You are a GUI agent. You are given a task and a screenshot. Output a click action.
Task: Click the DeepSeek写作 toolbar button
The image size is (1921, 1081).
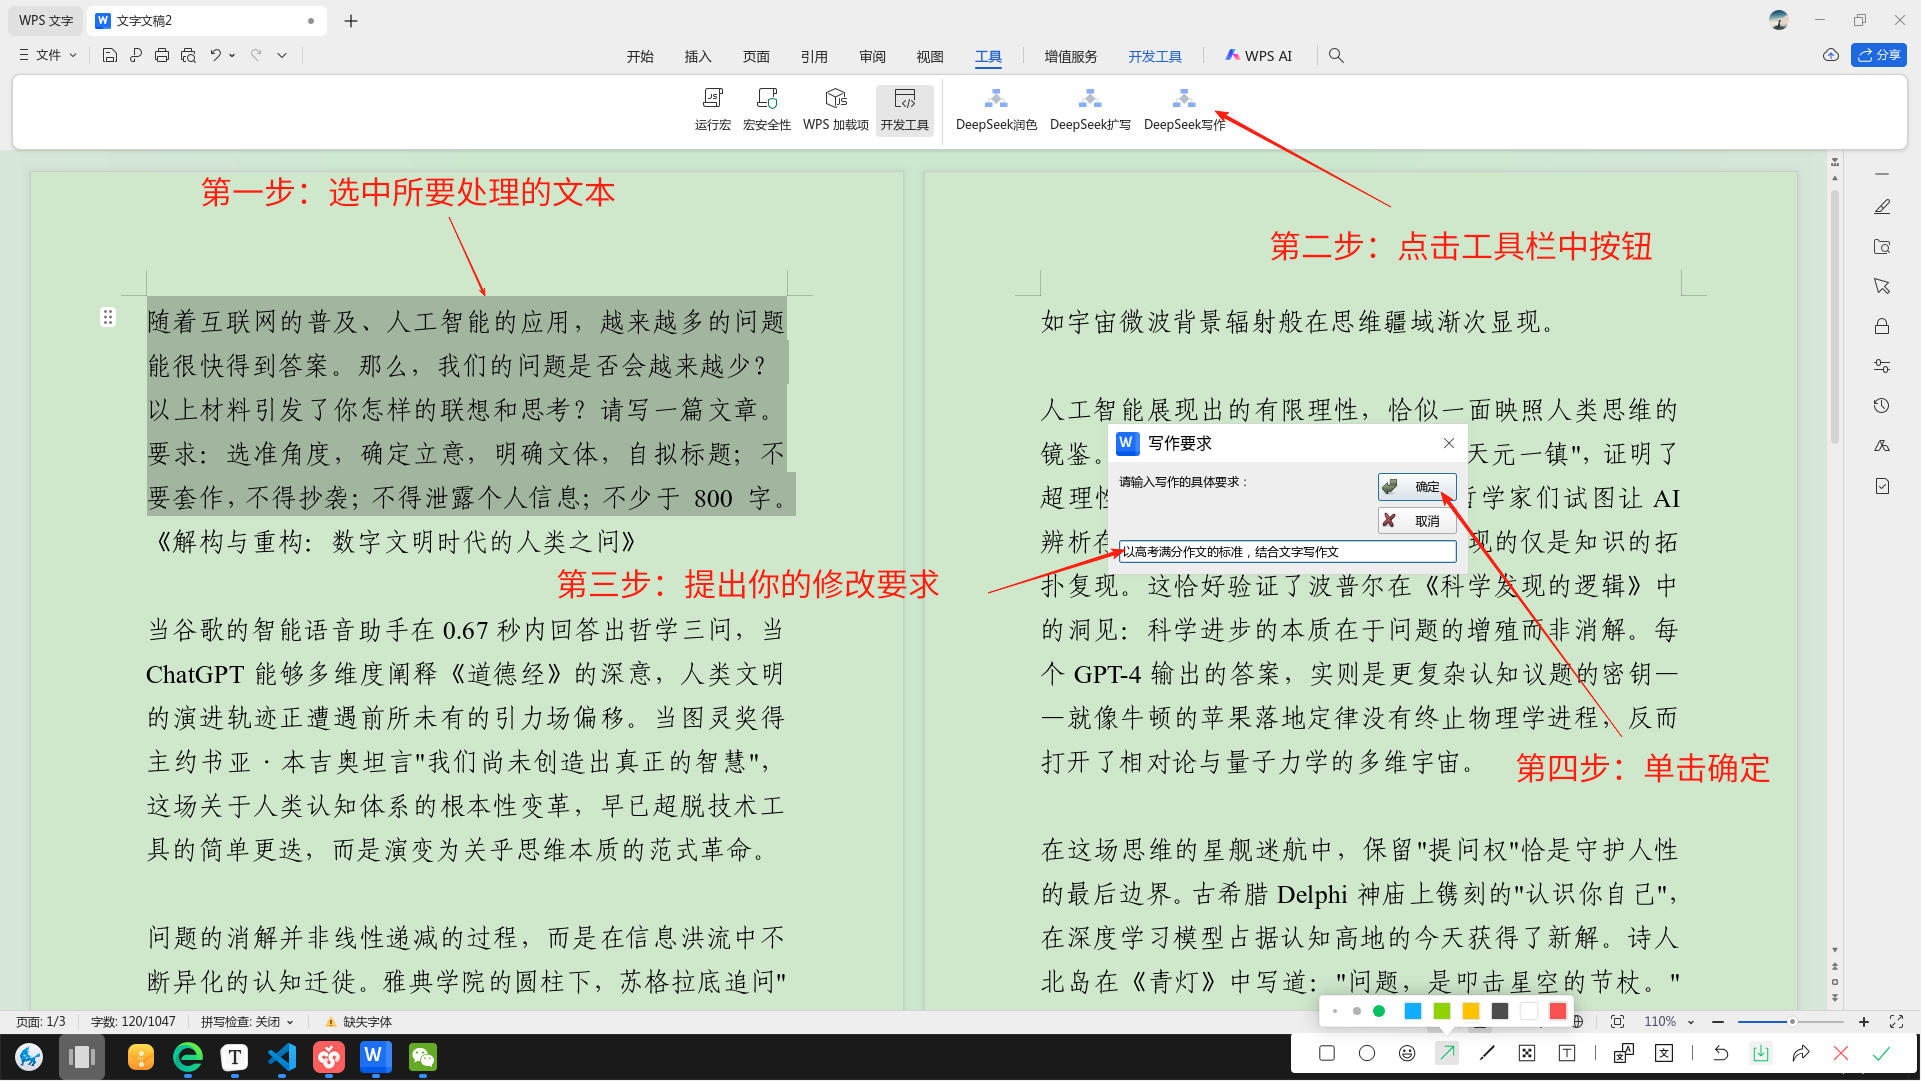(x=1184, y=109)
